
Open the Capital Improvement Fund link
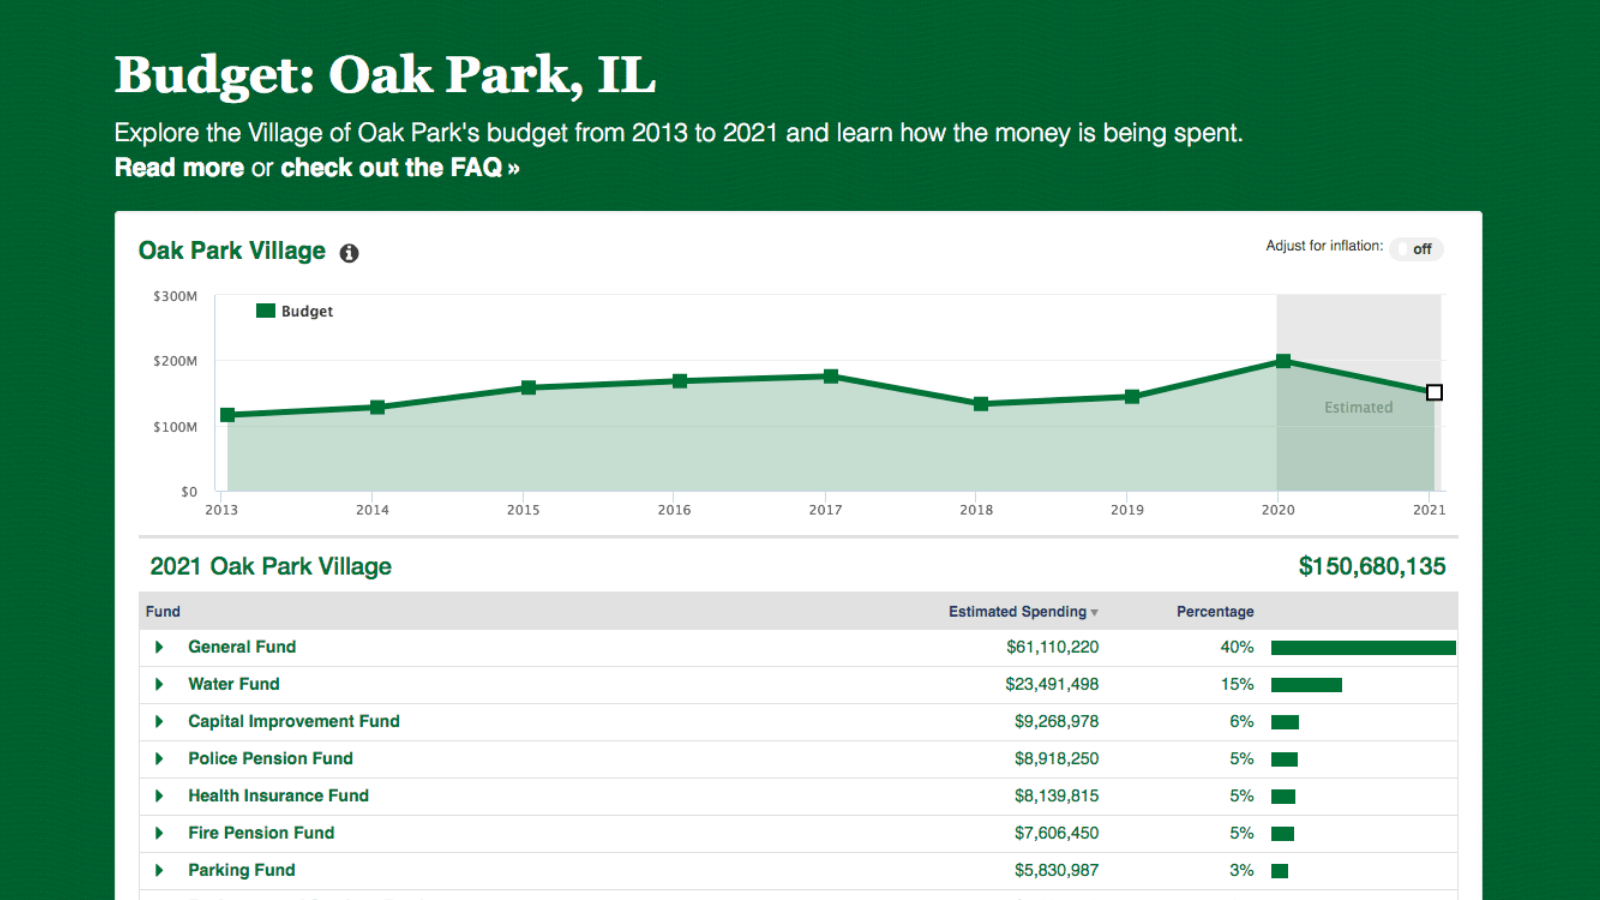pyautogui.click(x=294, y=721)
